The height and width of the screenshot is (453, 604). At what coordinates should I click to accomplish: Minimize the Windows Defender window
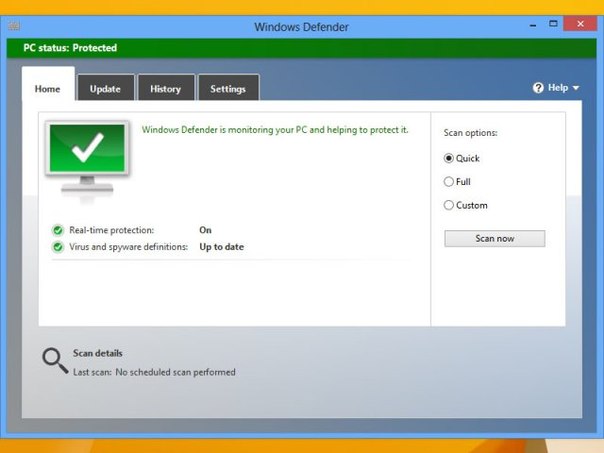coord(533,25)
